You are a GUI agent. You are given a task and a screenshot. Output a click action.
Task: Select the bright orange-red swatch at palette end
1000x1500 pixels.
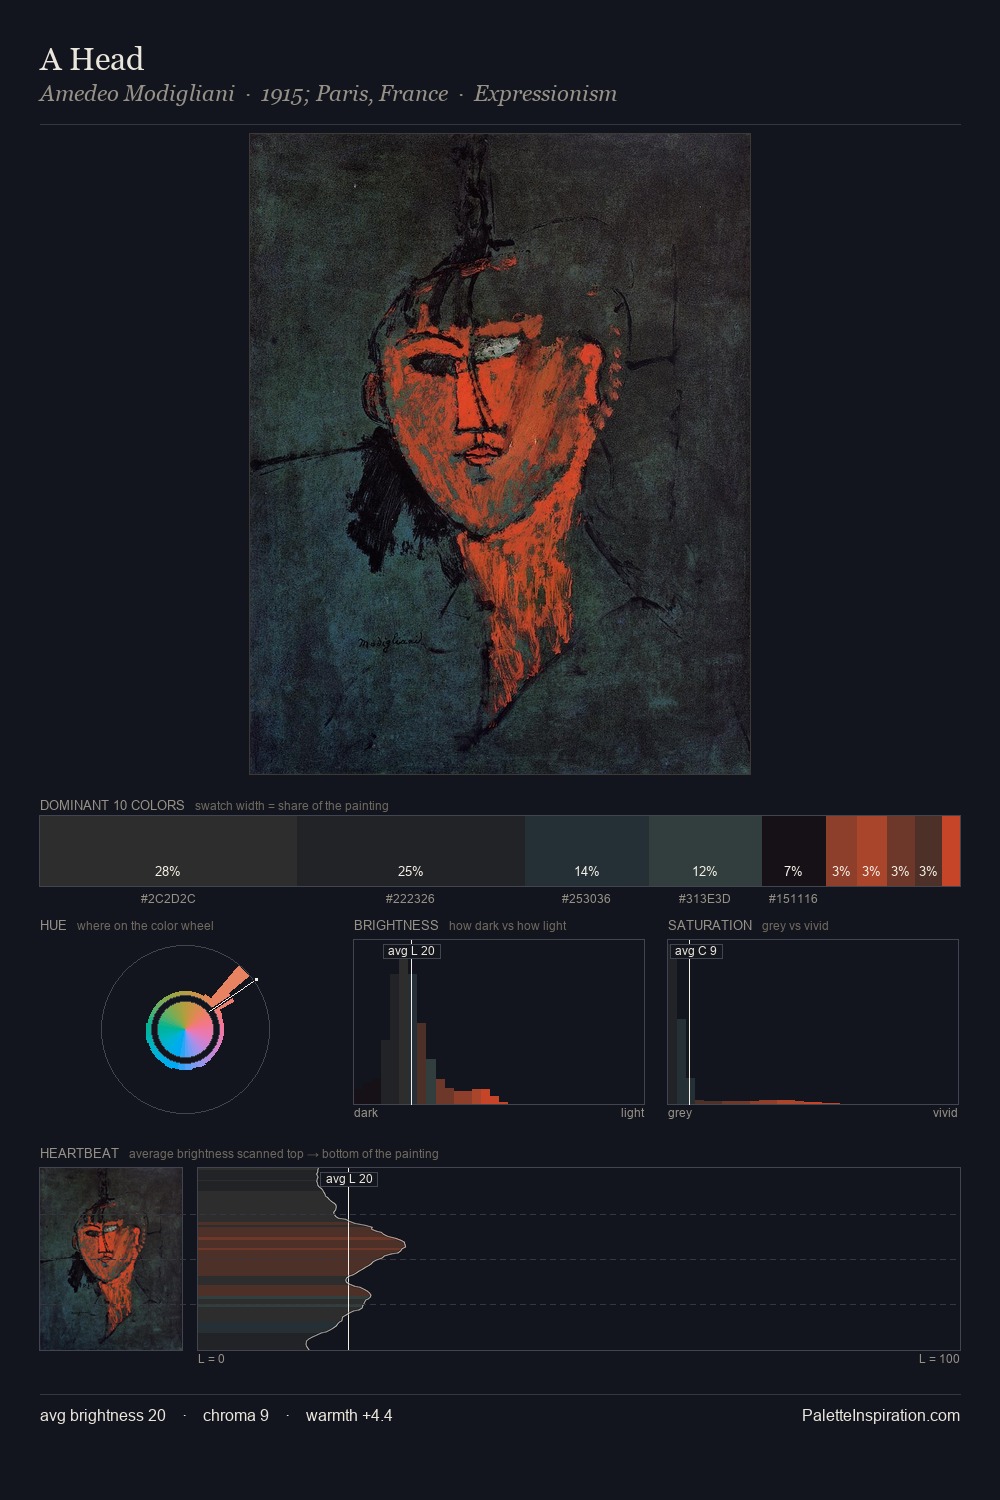[951, 851]
